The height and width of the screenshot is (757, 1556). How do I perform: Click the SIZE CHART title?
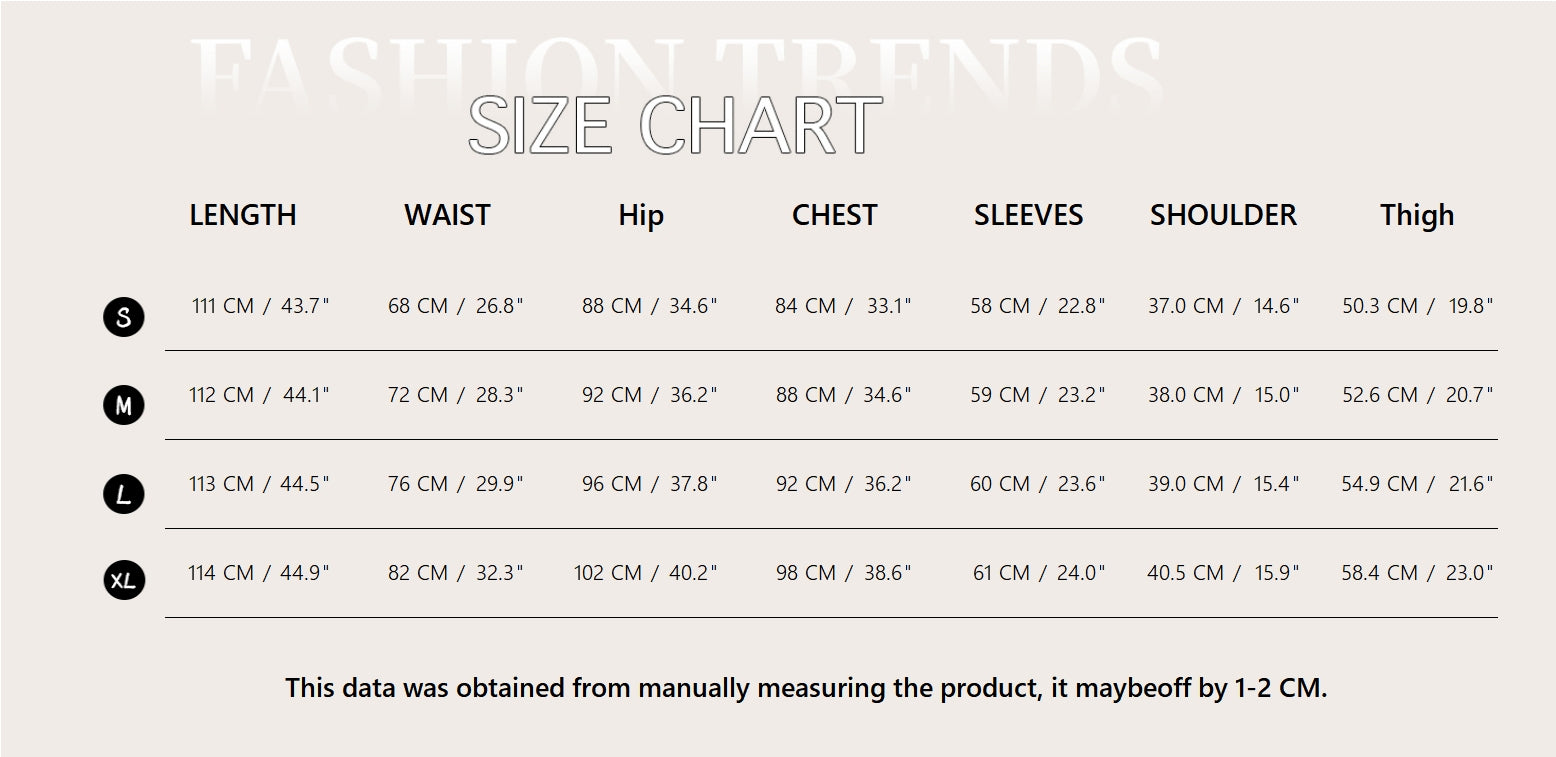(x=675, y=126)
